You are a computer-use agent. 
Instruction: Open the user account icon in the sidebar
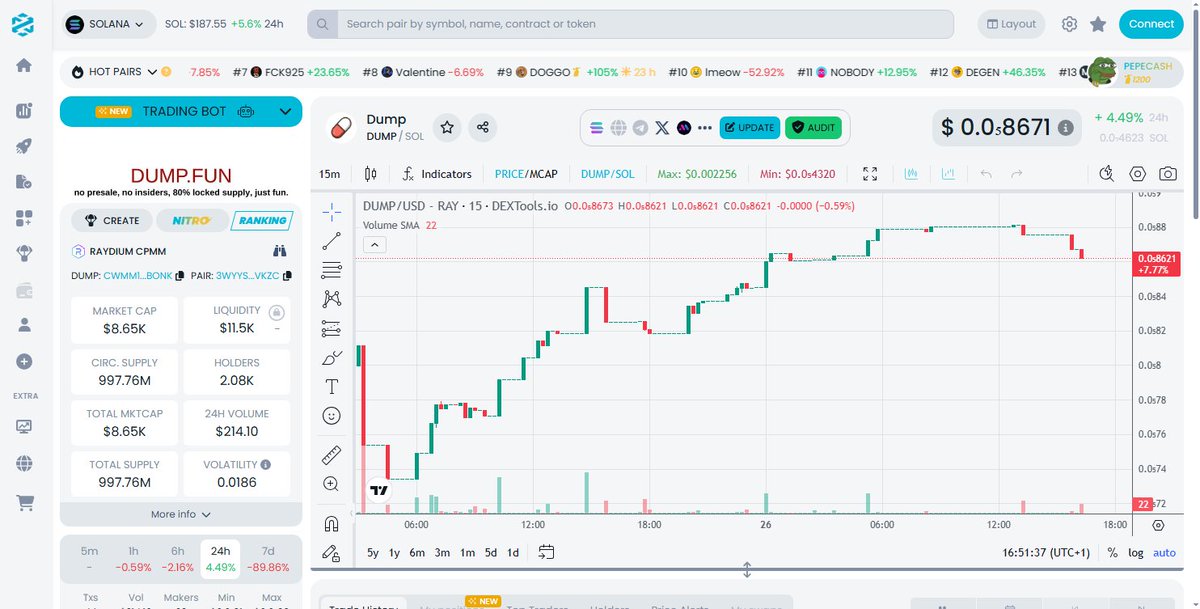pyautogui.click(x=24, y=325)
